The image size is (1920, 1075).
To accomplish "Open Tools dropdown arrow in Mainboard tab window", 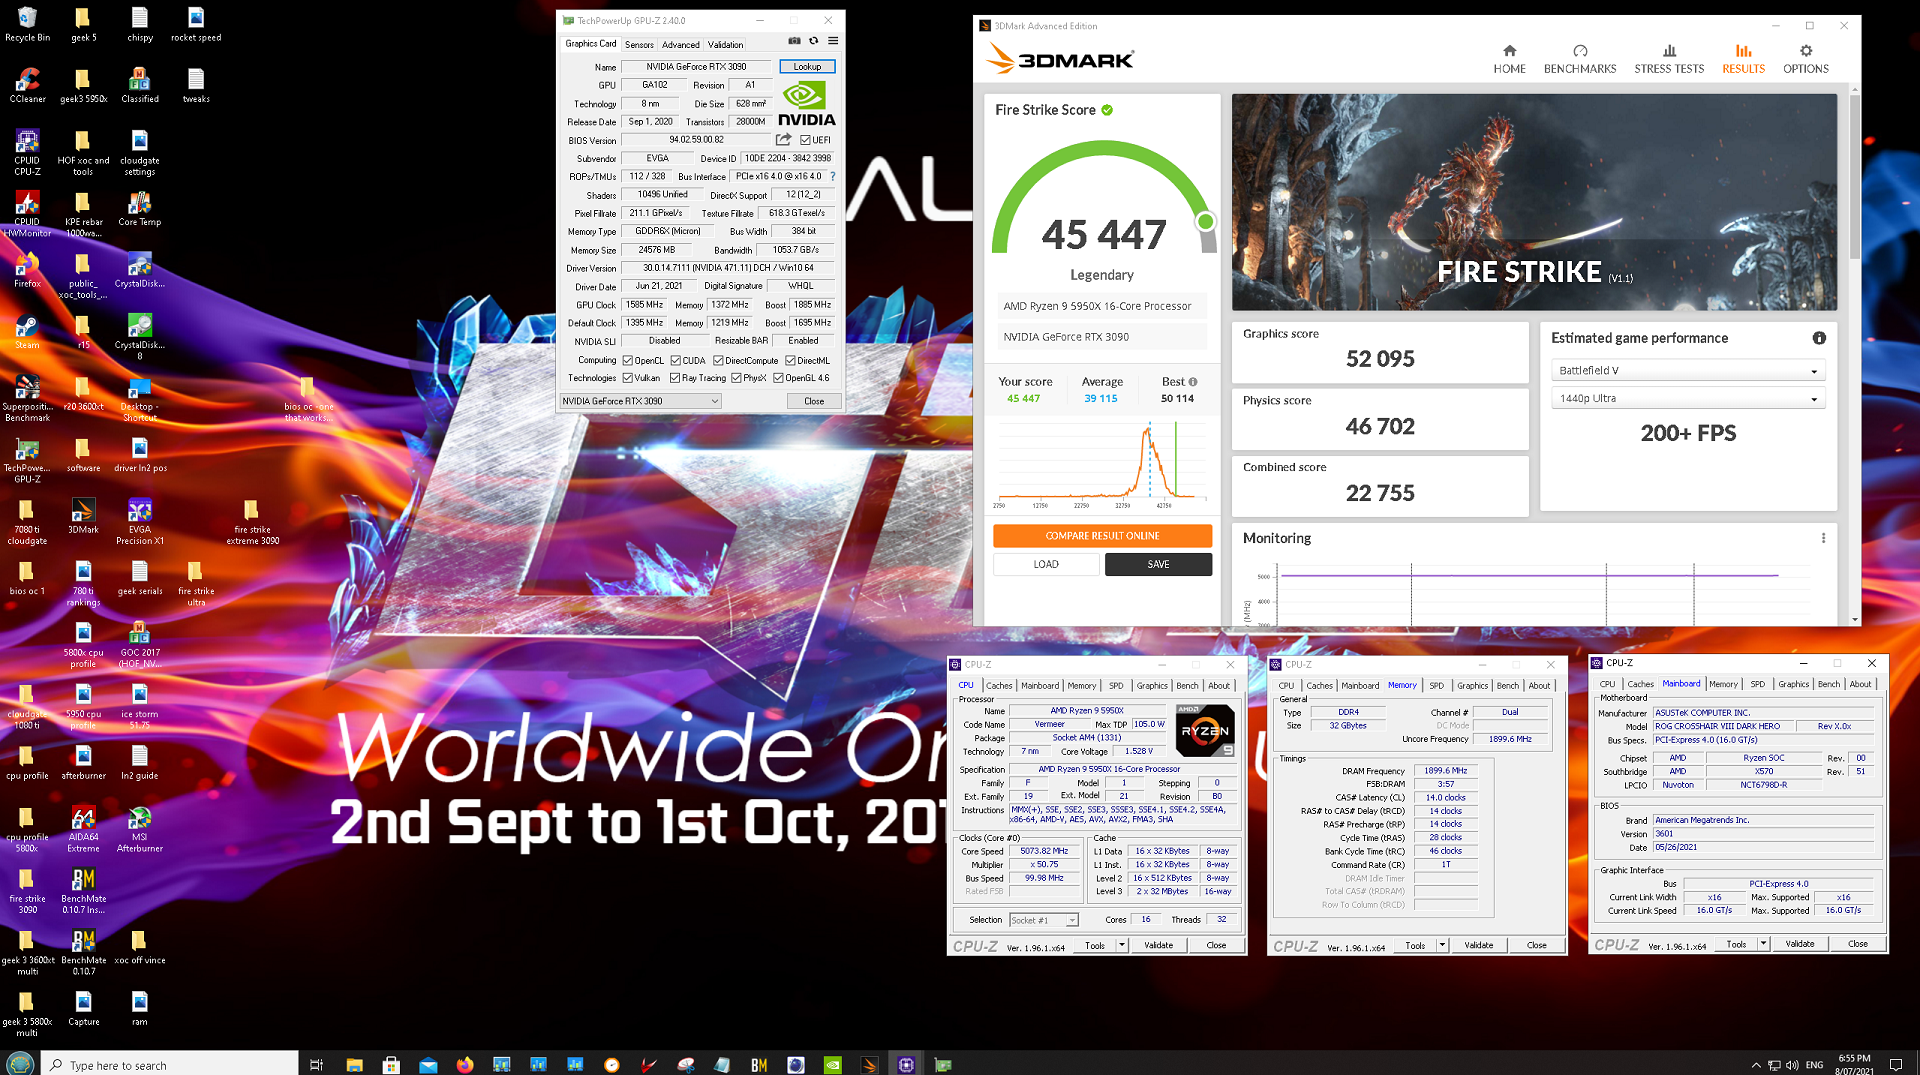I will [1763, 944].
